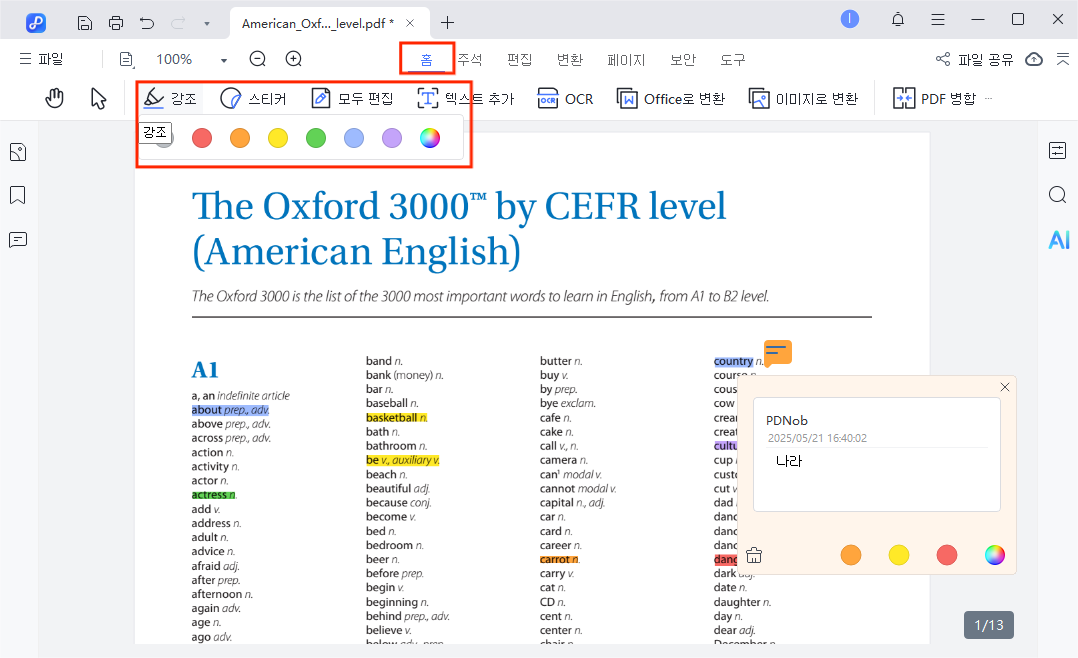
Task: Switch to the 주석 tab
Action: tap(470, 59)
